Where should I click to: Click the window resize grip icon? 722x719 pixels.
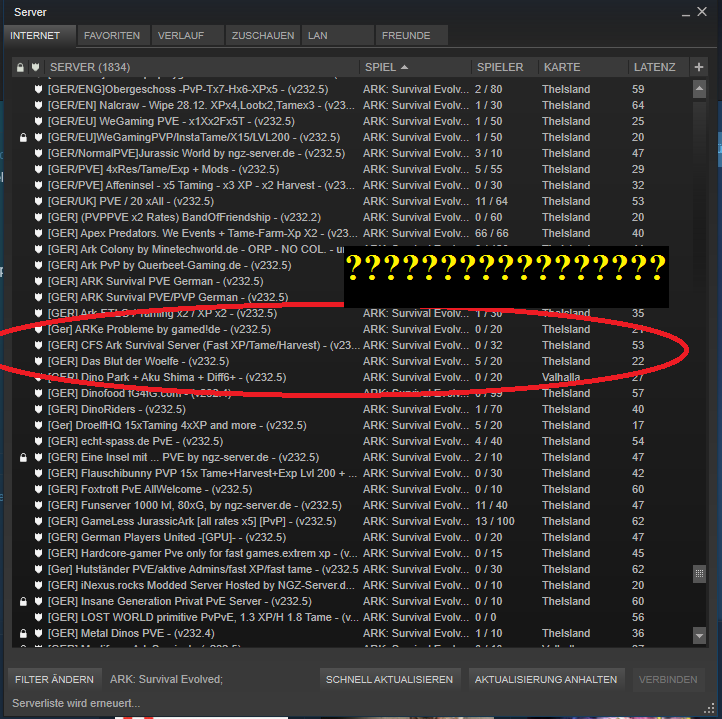pyautogui.click(x=709, y=709)
